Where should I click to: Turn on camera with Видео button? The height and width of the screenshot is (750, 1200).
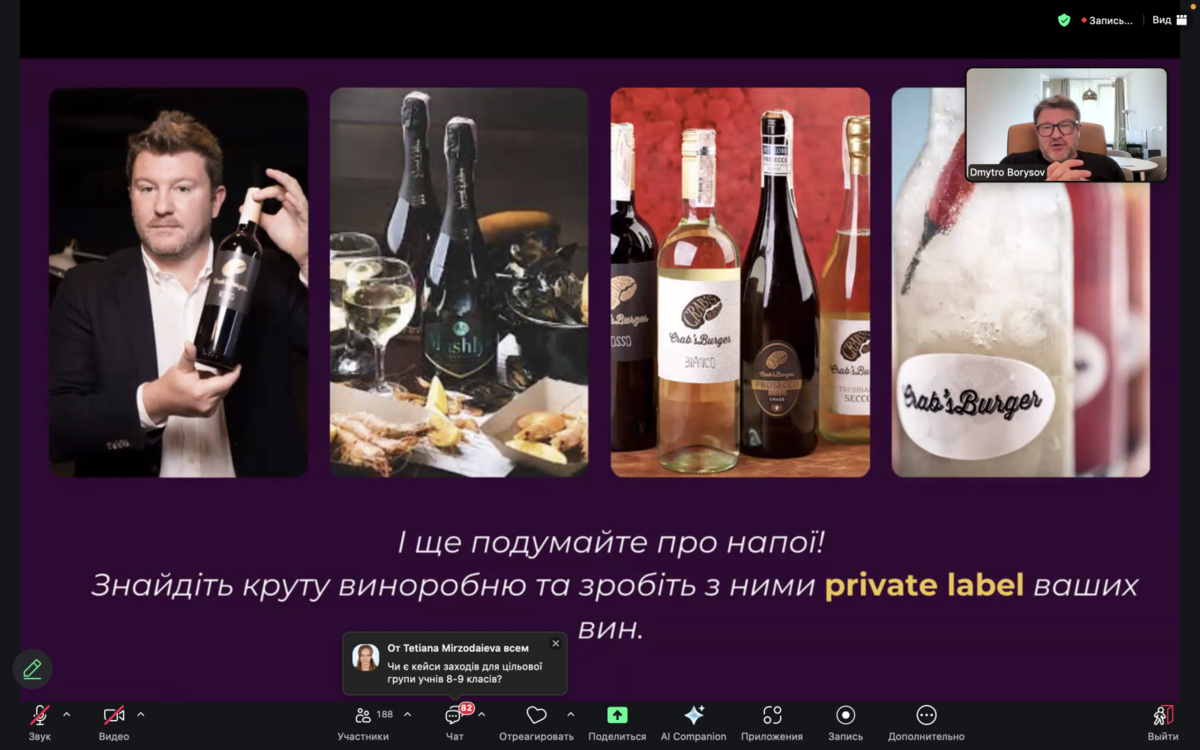pos(114,716)
